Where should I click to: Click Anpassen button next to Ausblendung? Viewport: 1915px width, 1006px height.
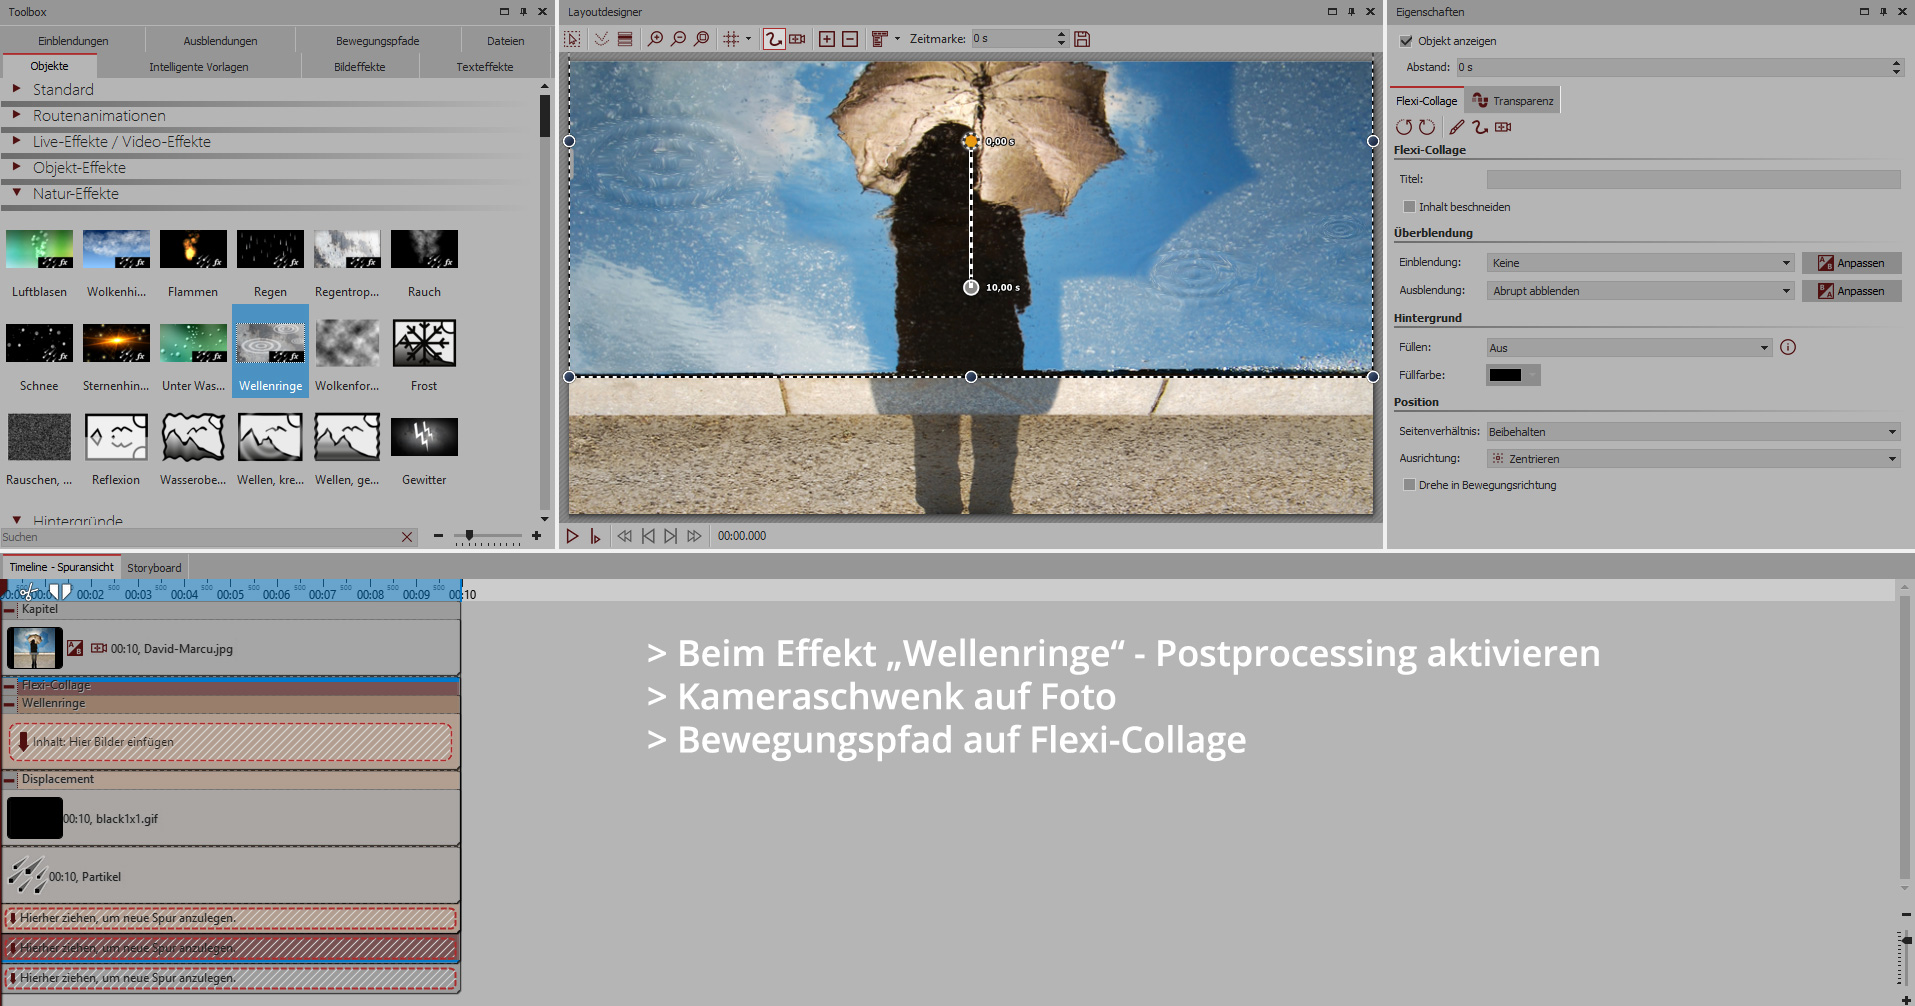tap(1851, 291)
